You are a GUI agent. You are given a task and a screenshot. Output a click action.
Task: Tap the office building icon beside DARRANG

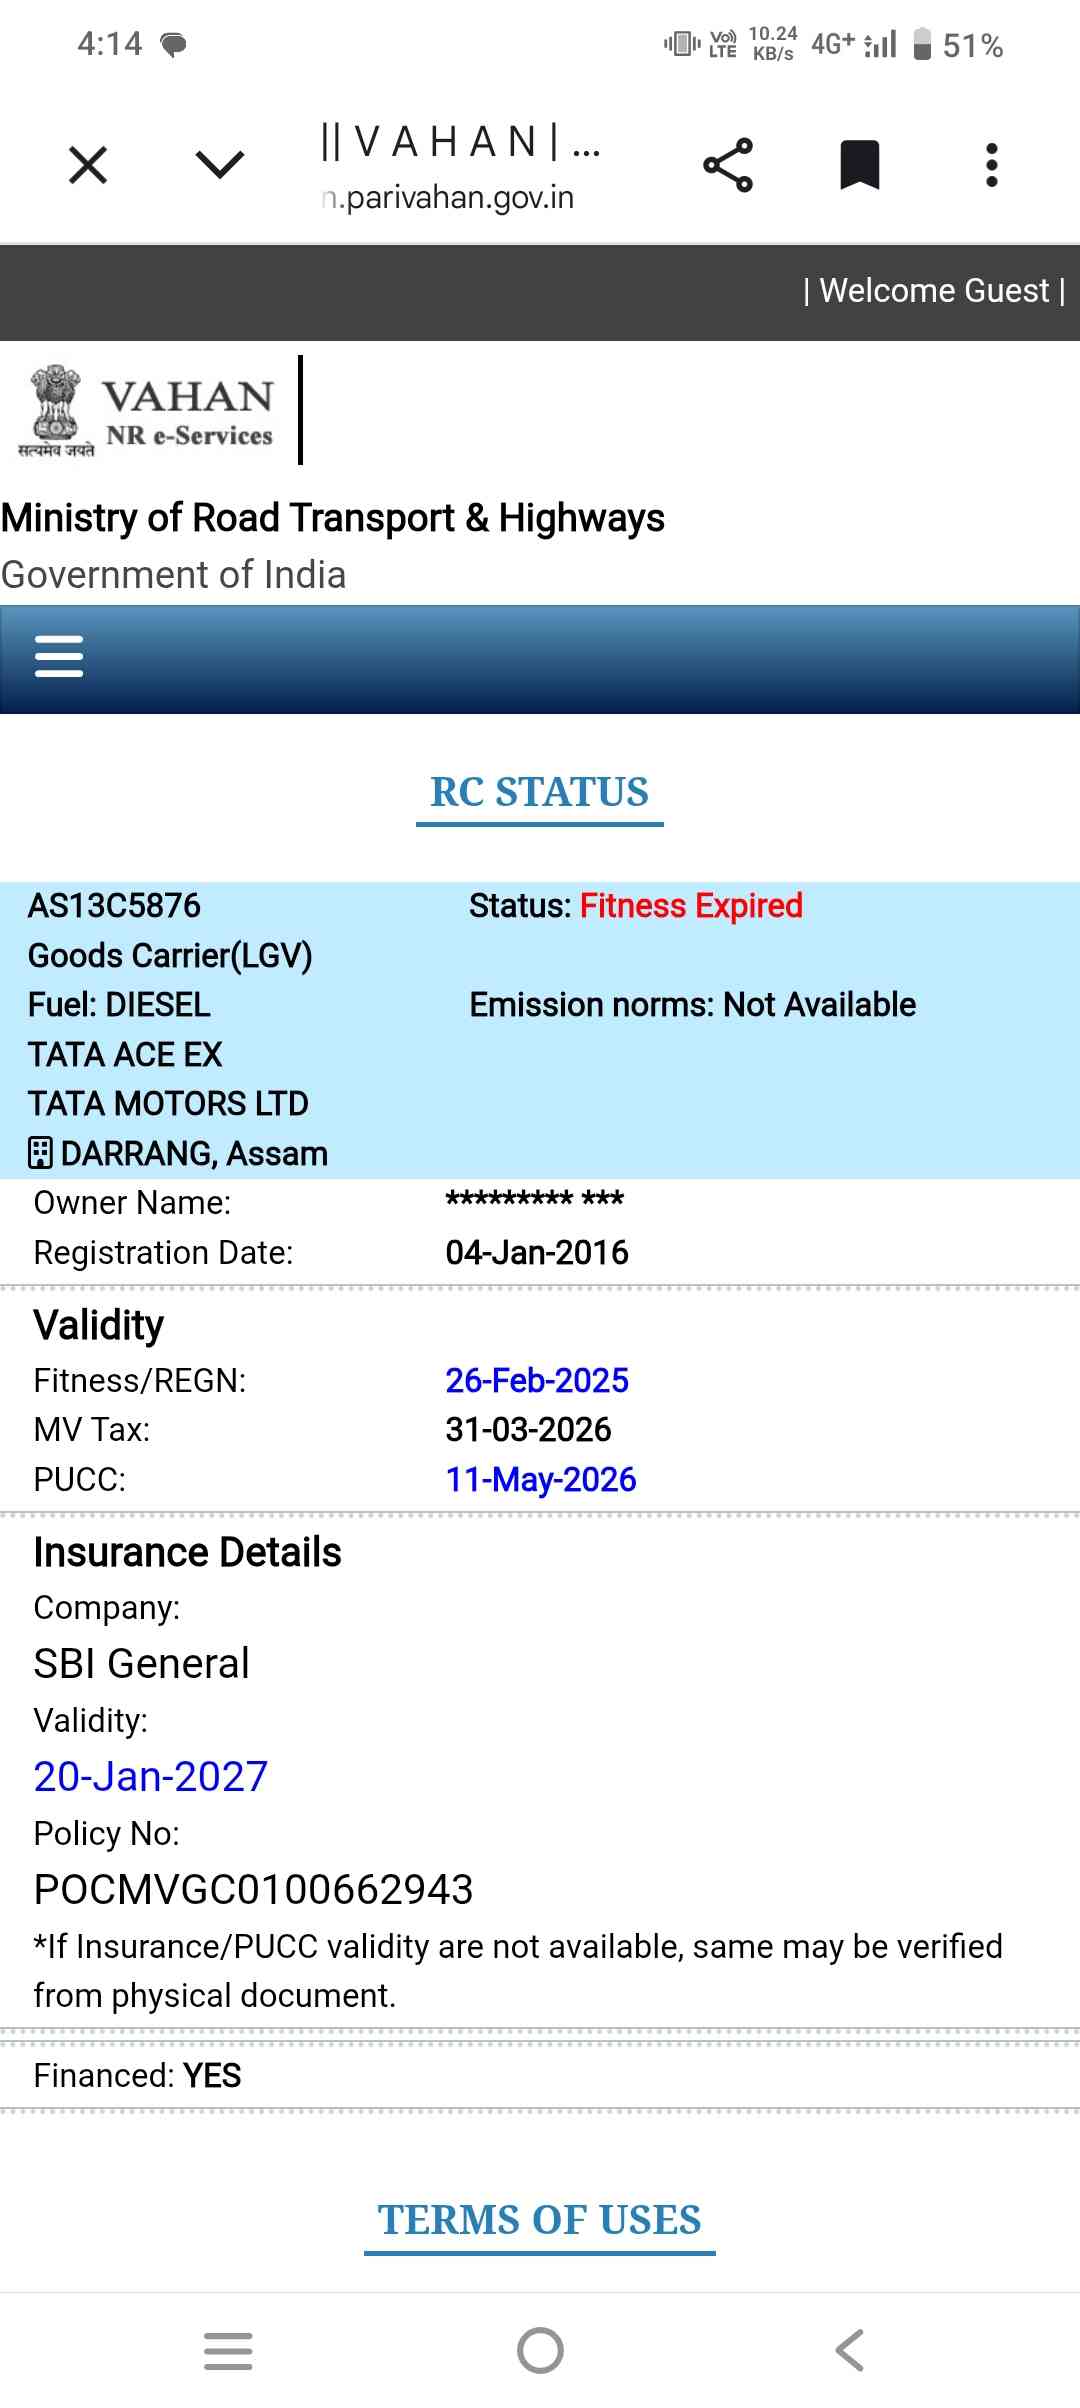(40, 1153)
